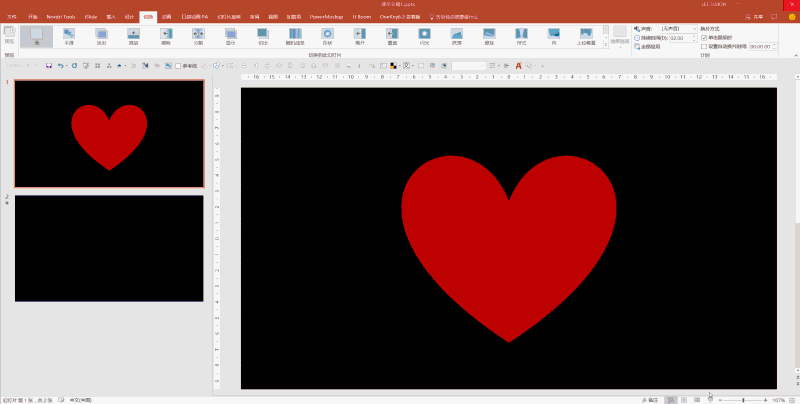
Task: Click the red letter A text icon
Action: coord(518,66)
